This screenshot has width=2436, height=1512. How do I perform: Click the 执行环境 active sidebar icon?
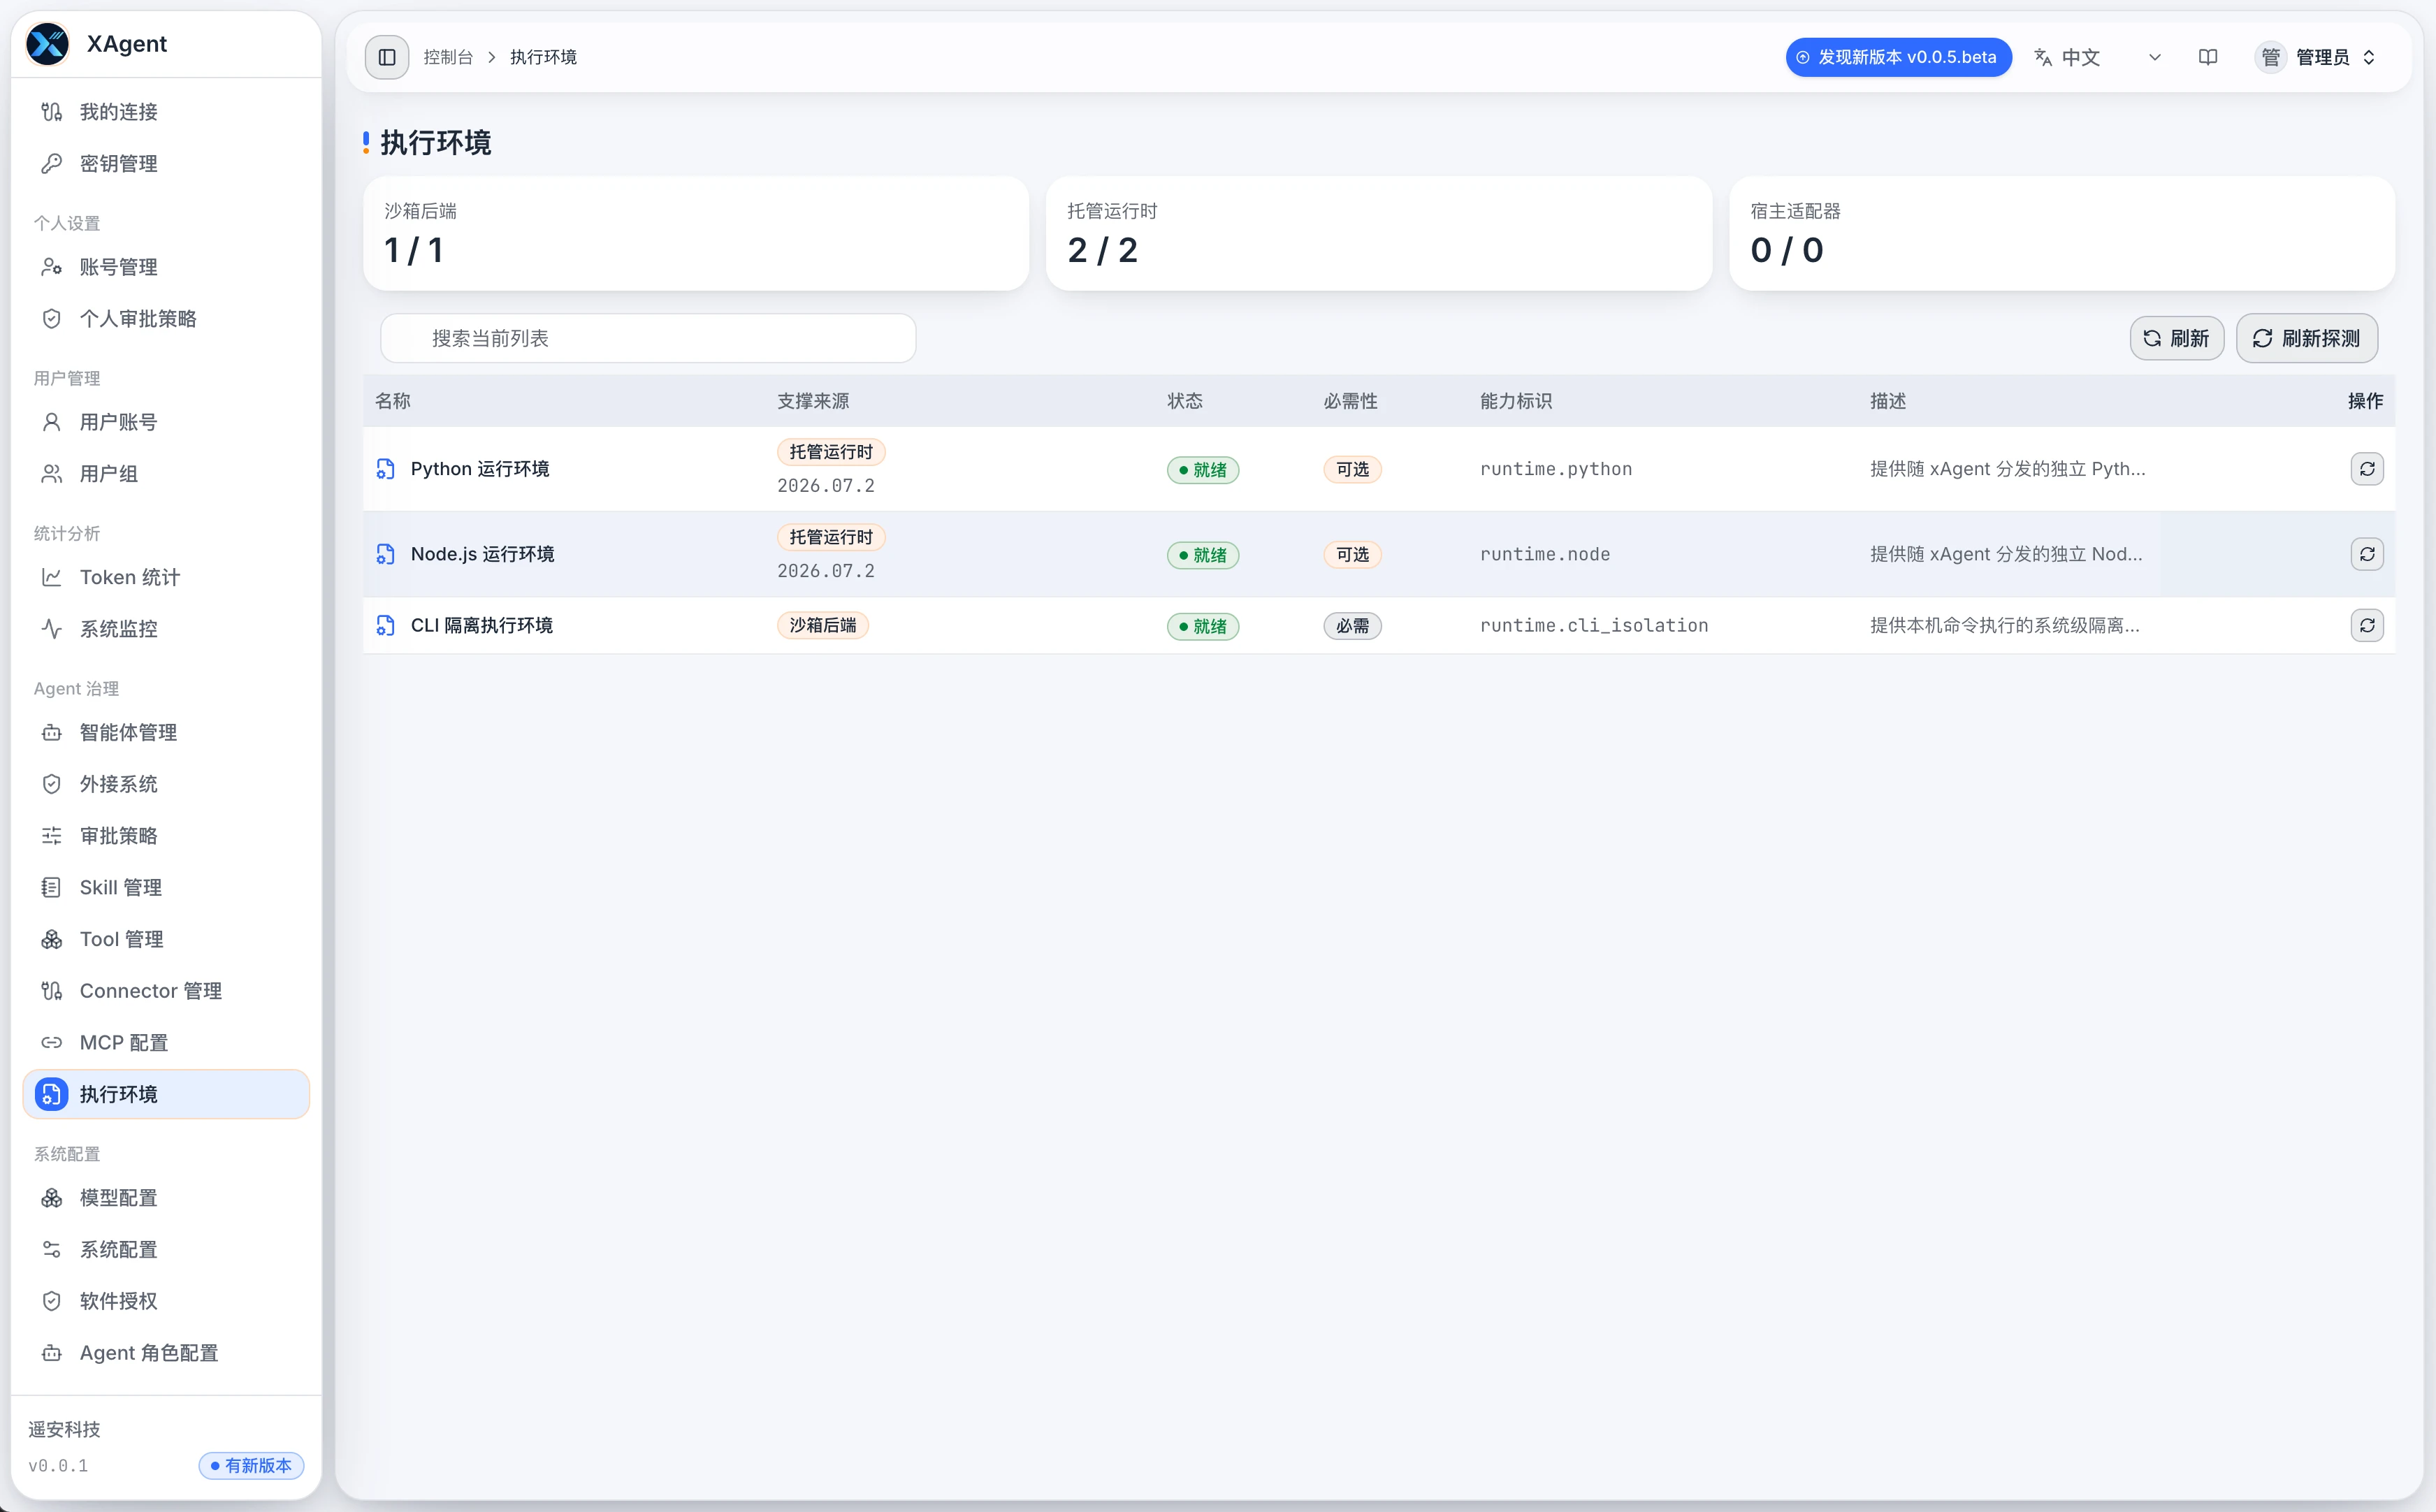point(52,1094)
